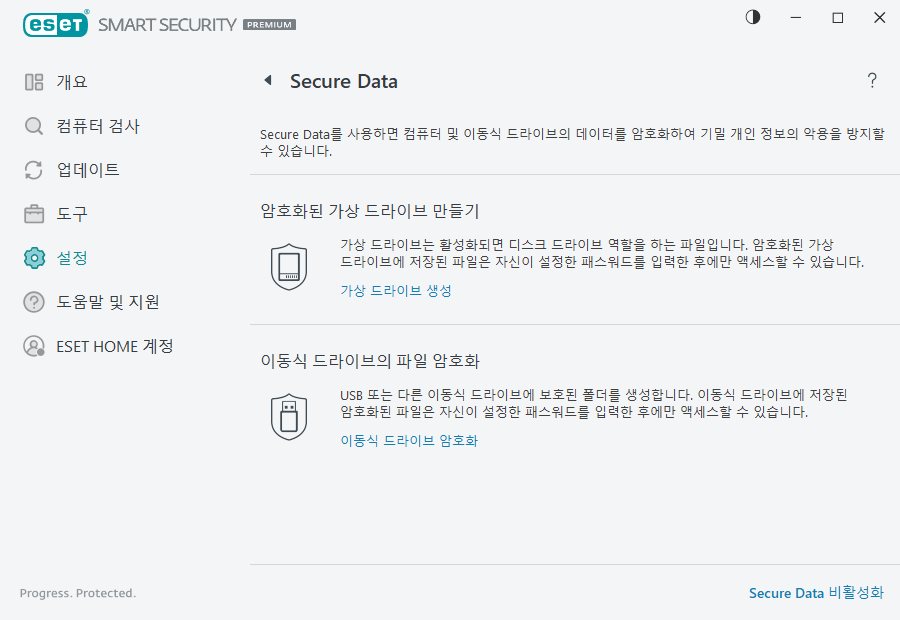Click the PREMIUM badge next to Smart Security
Image resolution: width=900 pixels, height=620 pixels.
pos(269,23)
